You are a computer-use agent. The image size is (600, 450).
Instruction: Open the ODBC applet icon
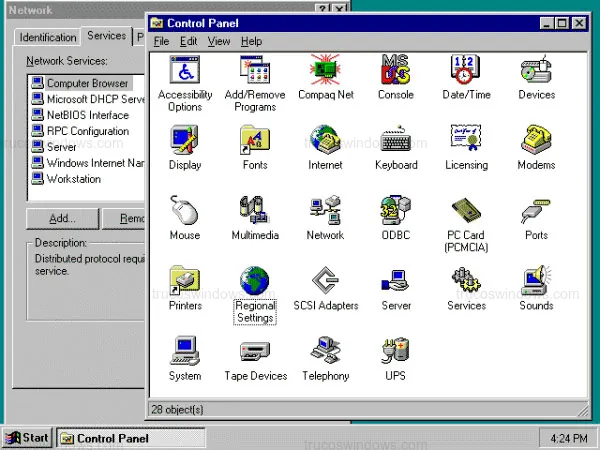point(396,211)
